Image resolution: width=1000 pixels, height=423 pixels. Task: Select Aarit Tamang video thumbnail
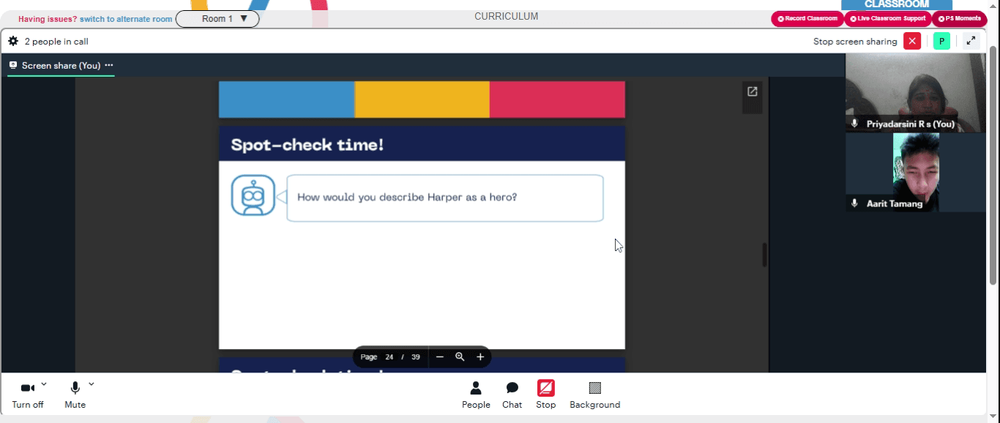click(915, 172)
